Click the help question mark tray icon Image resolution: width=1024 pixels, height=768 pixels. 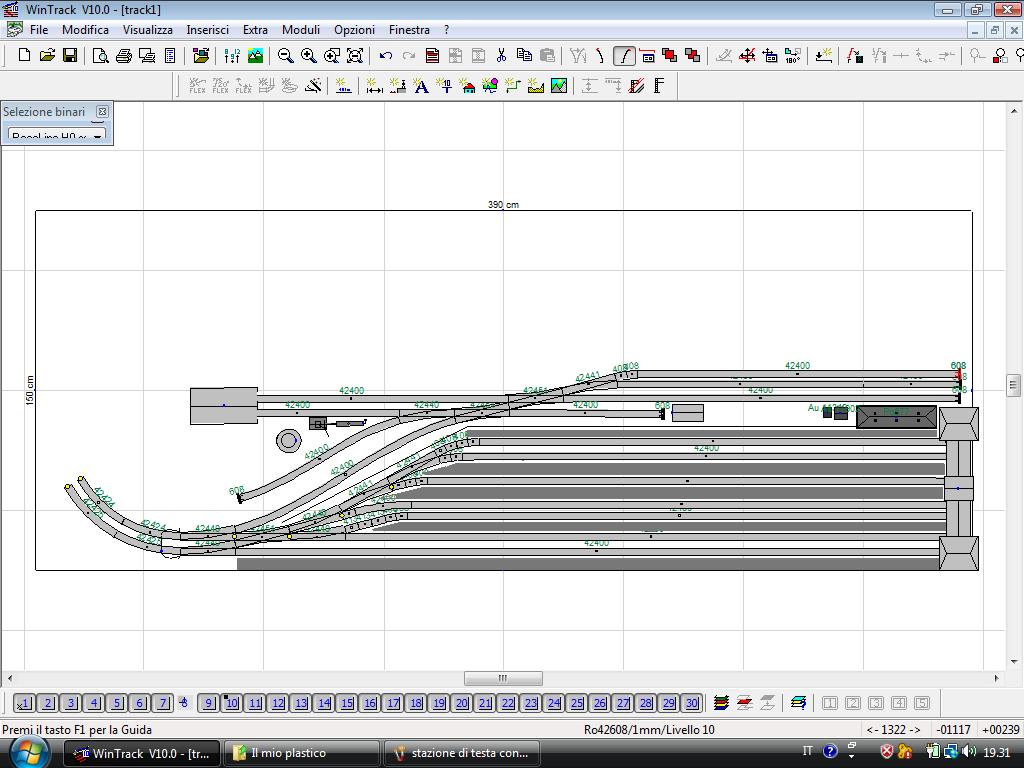pos(830,752)
